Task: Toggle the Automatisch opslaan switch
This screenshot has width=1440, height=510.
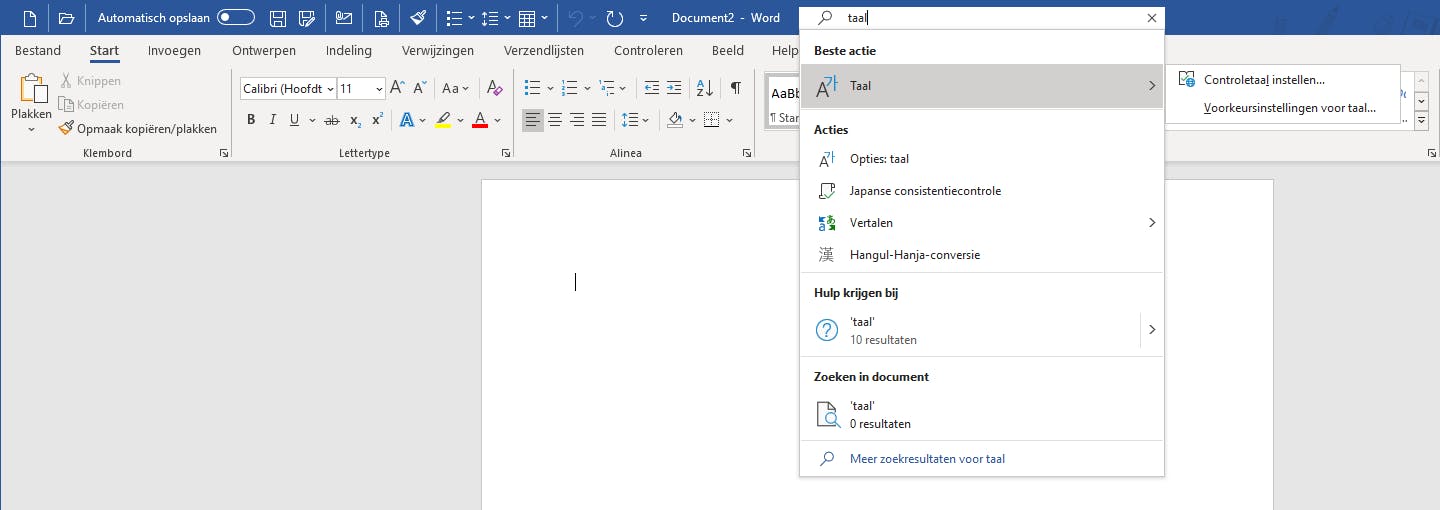Action: tap(235, 18)
